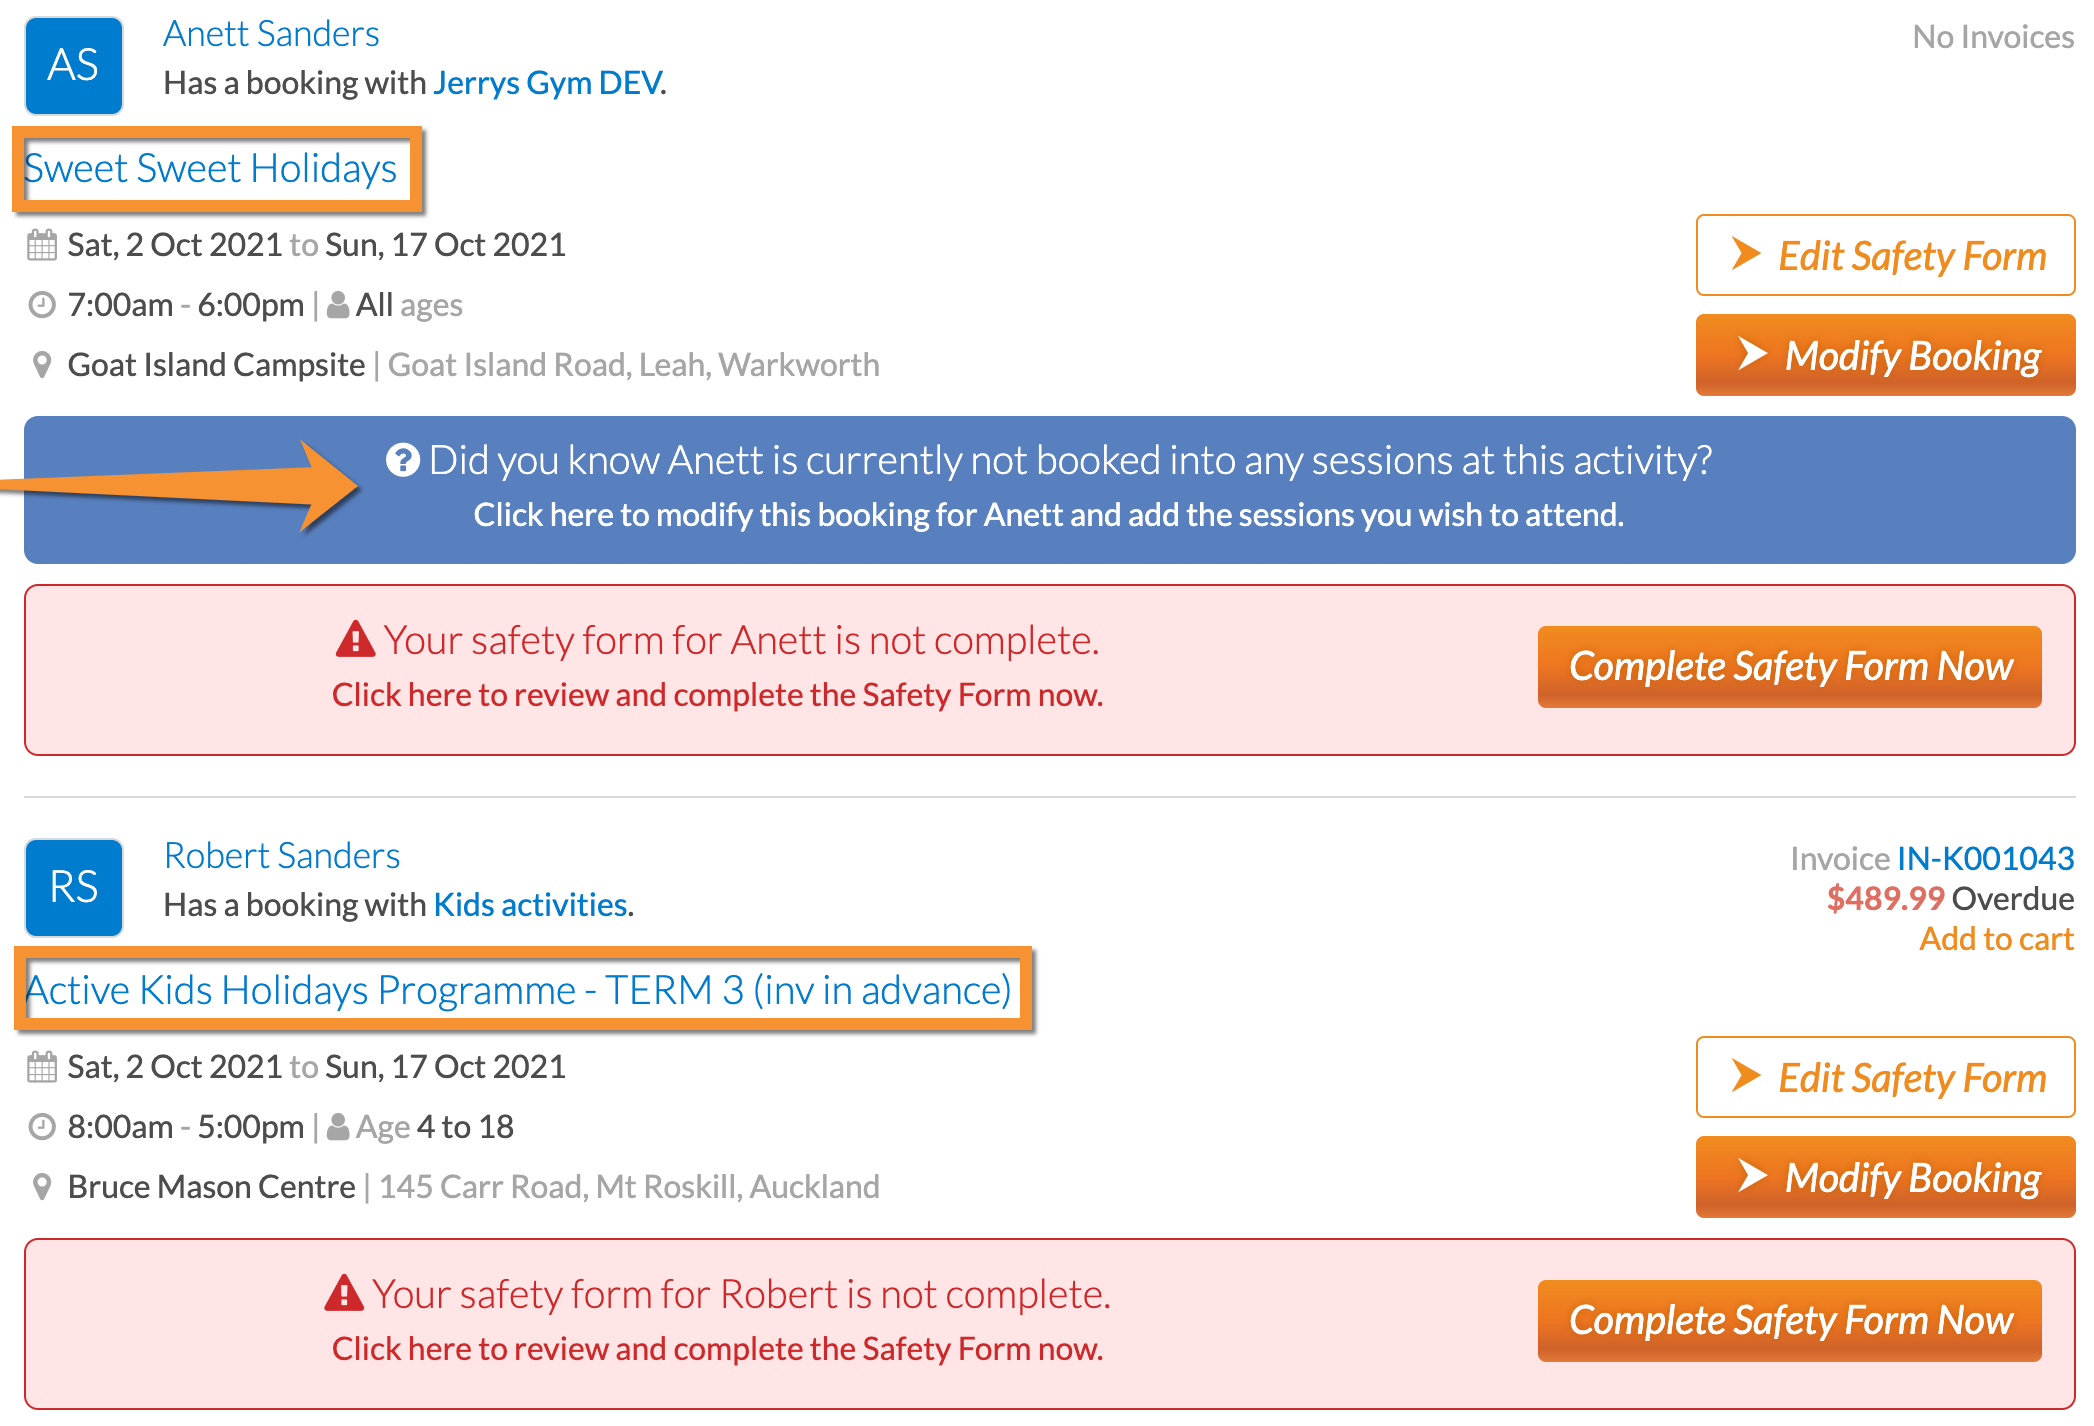The image size is (2094, 1426).
Task: Click warning triangle icon in Robert's safety alert
Action: pyautogui.click(x=344, y=1293)
